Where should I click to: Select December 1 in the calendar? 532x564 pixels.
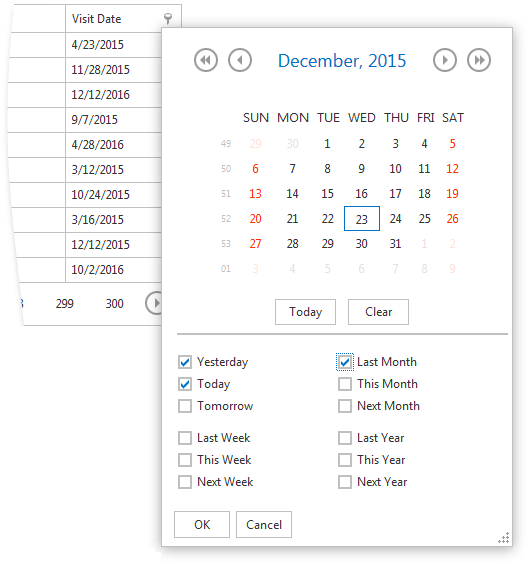327,144
